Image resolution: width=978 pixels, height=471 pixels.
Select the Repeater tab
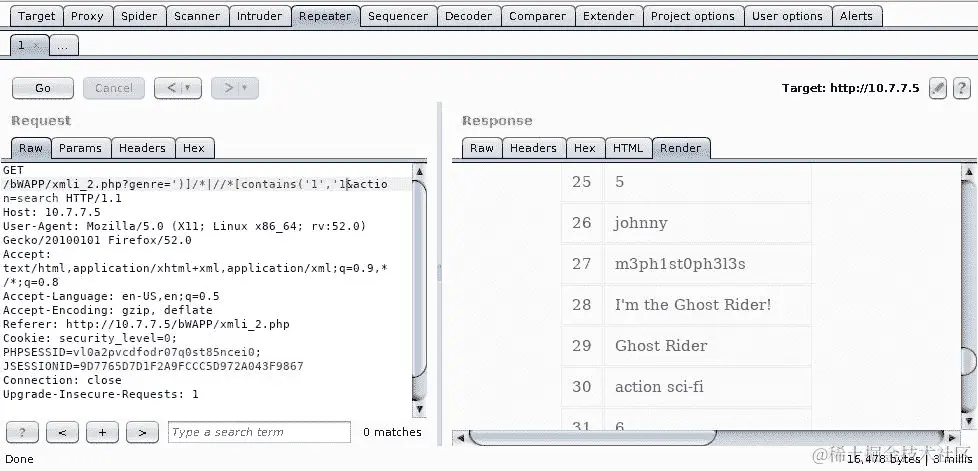coord(325,16)
